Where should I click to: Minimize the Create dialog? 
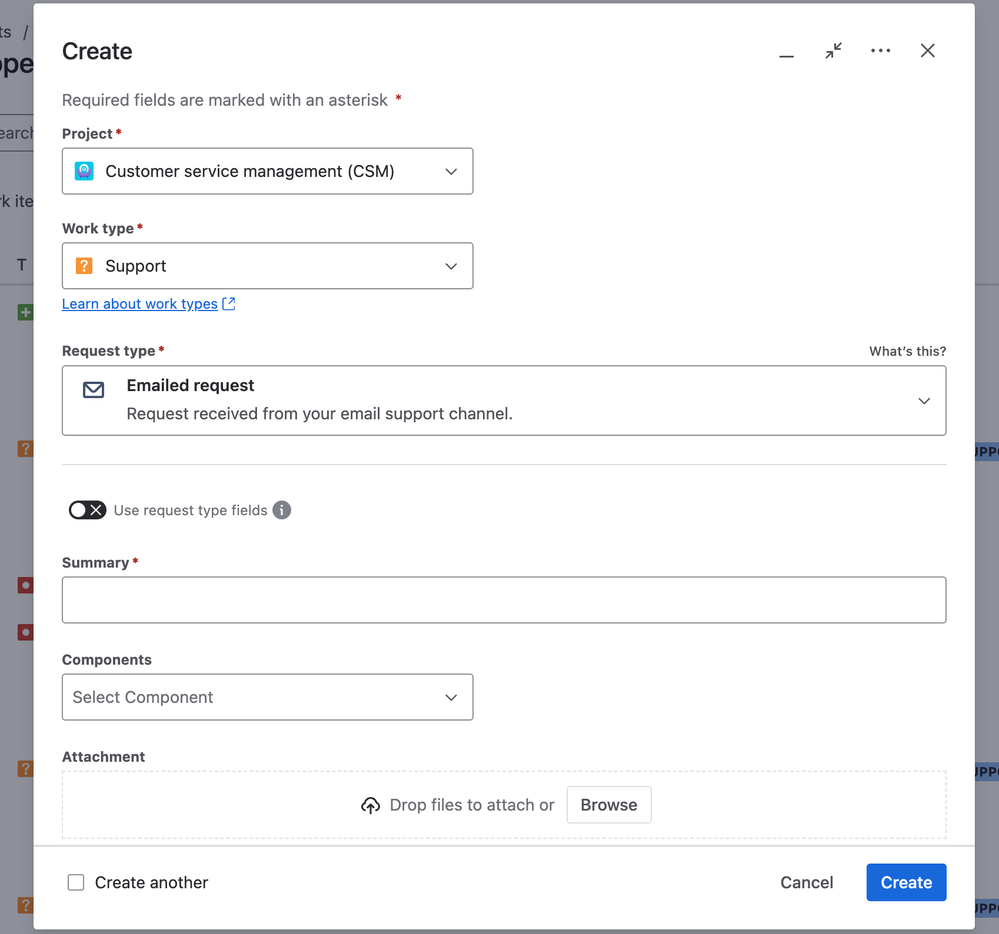tap(787, 52)
